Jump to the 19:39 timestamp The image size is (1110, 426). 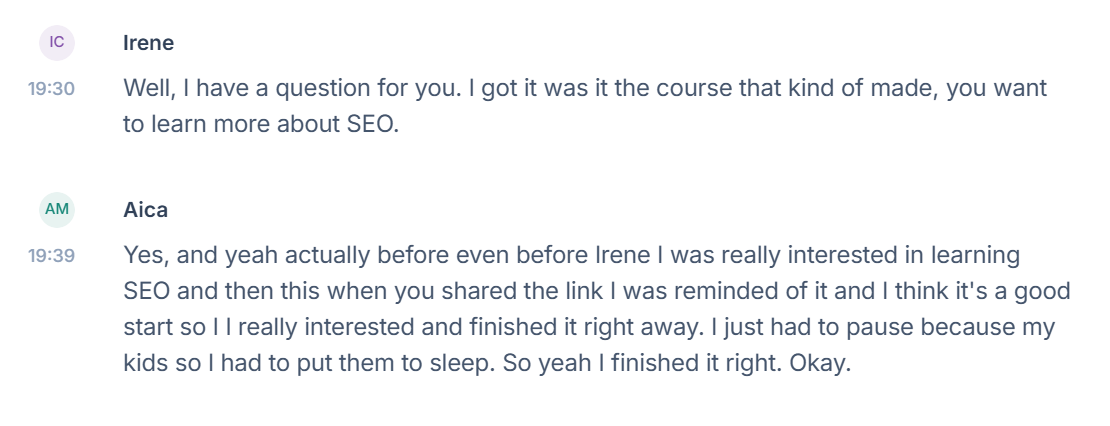pos(51,256)
